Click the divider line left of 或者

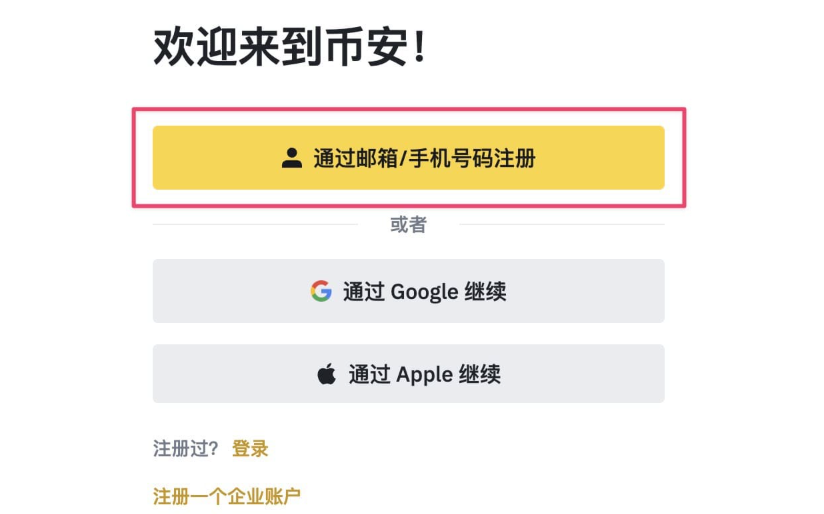coord(255,225)
